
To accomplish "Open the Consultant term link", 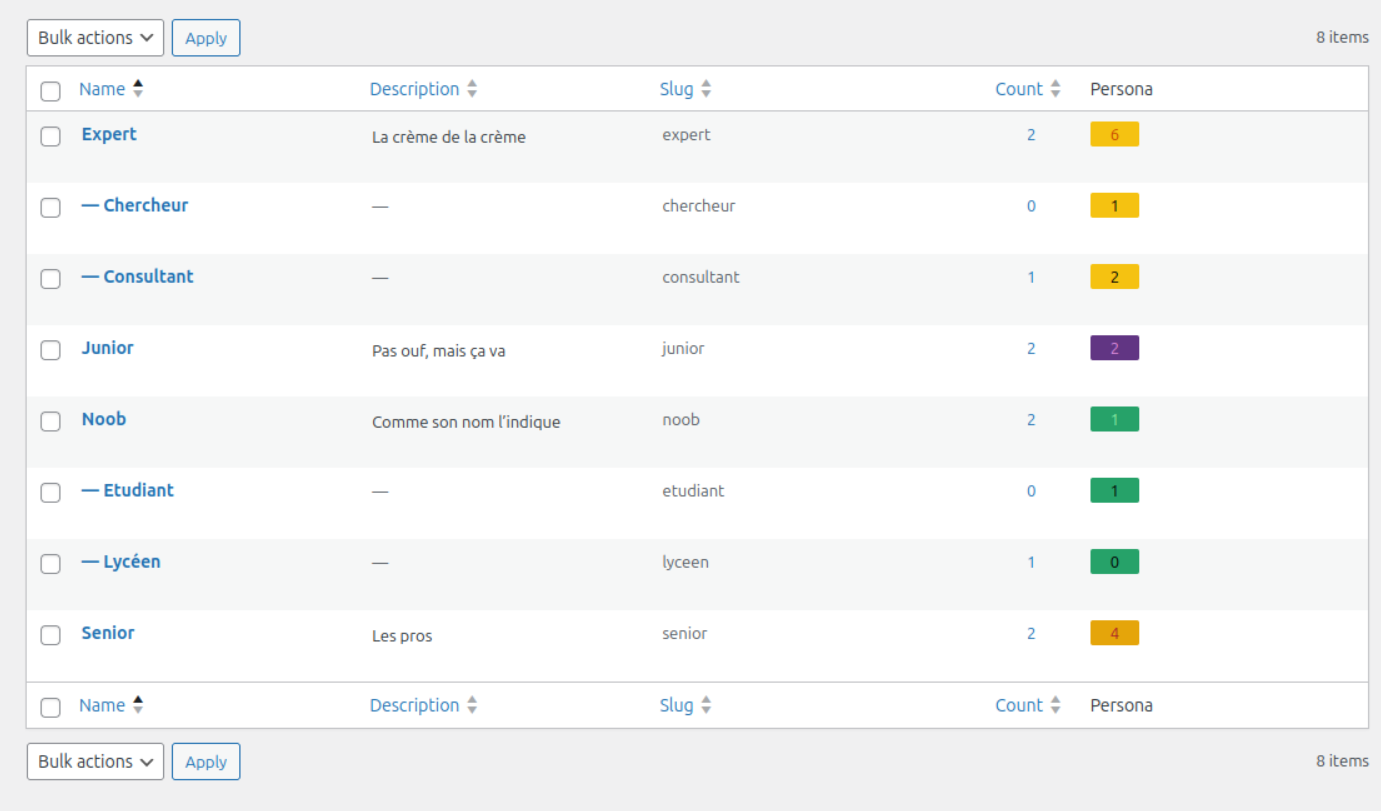I will click(148, 277).
